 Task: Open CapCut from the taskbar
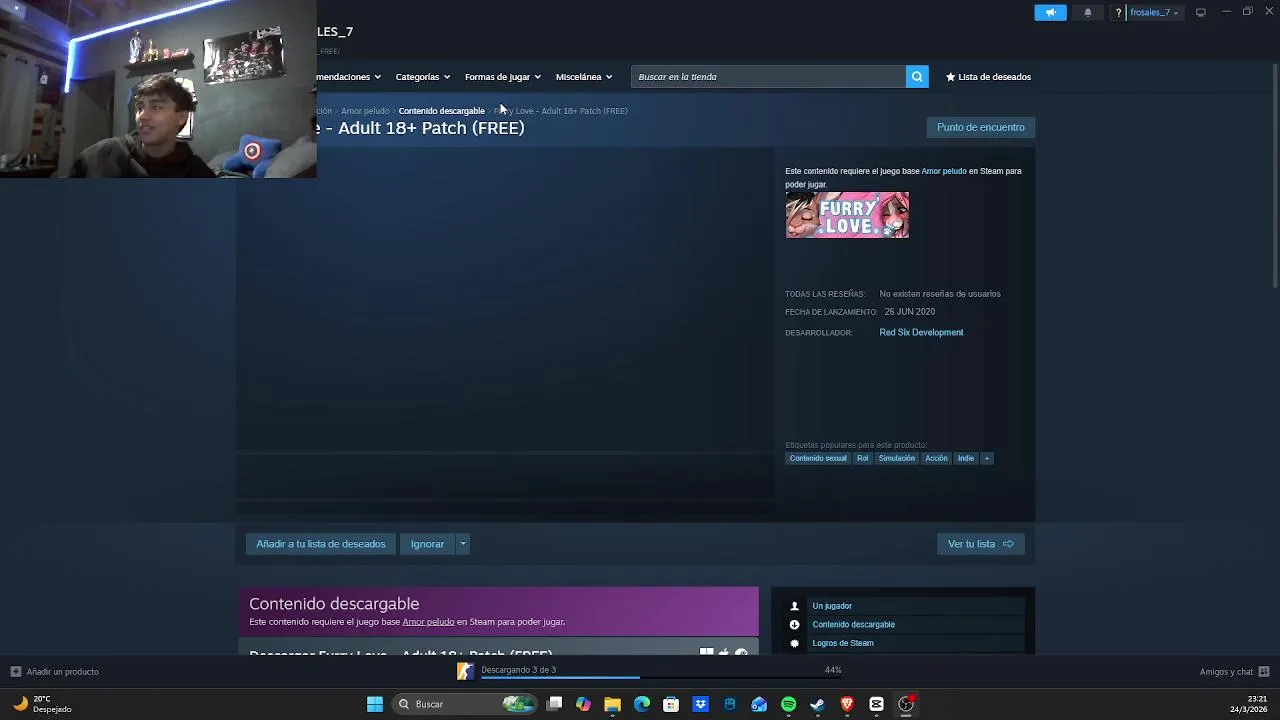coord(877,704)
